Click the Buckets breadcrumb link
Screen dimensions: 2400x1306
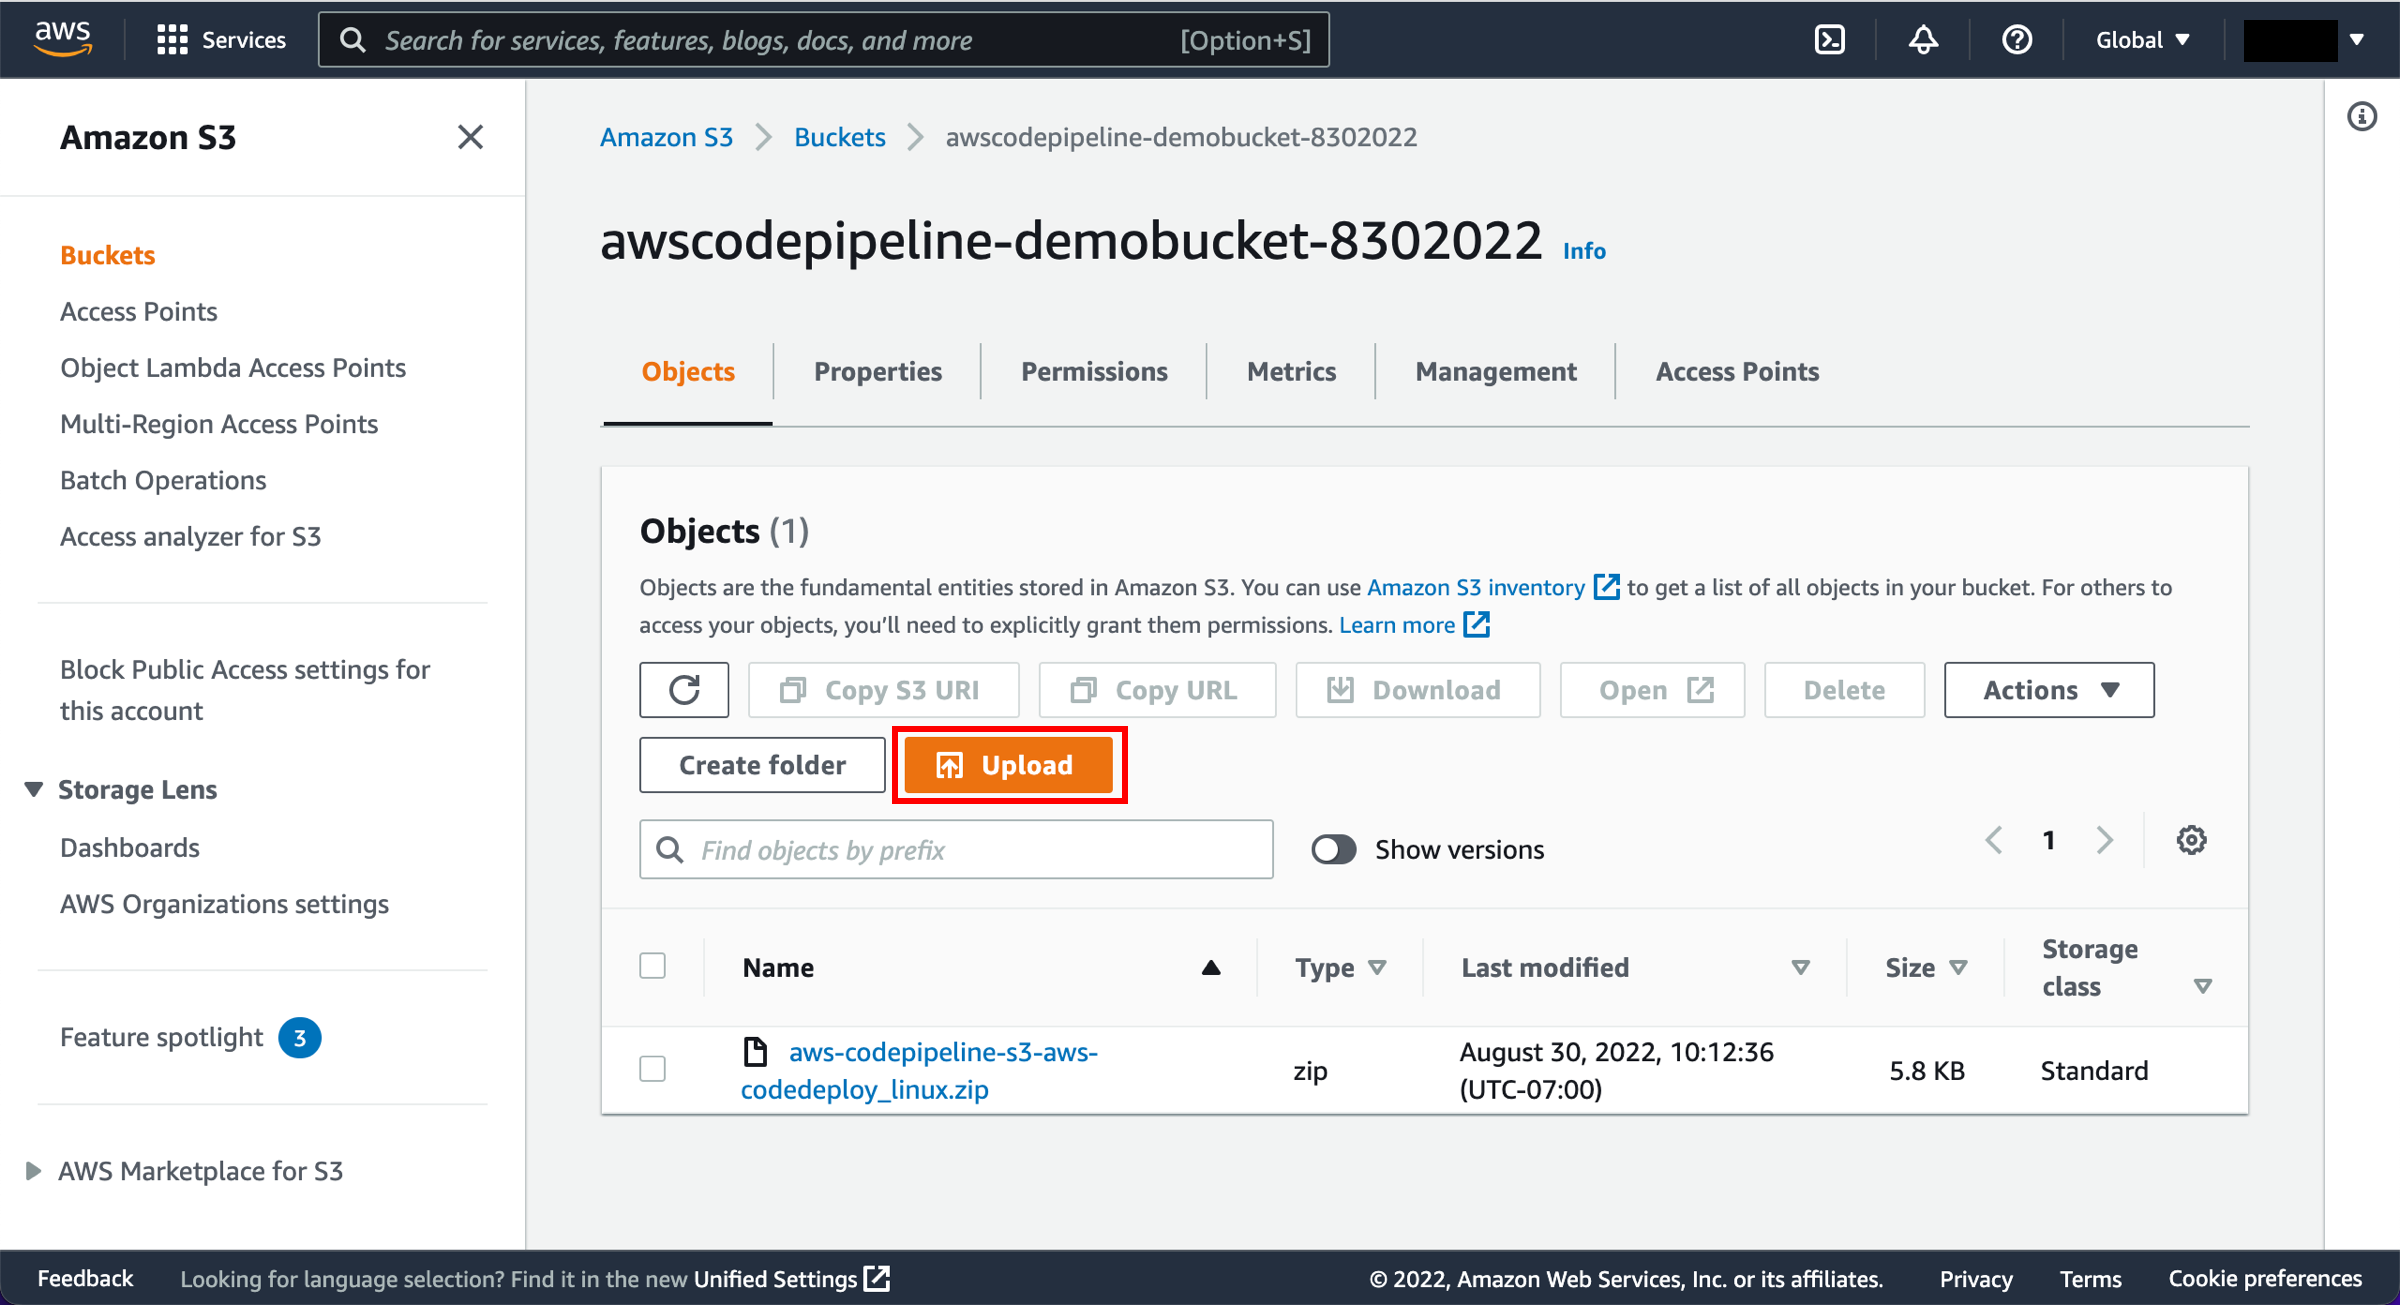click(x=840, y=137)
